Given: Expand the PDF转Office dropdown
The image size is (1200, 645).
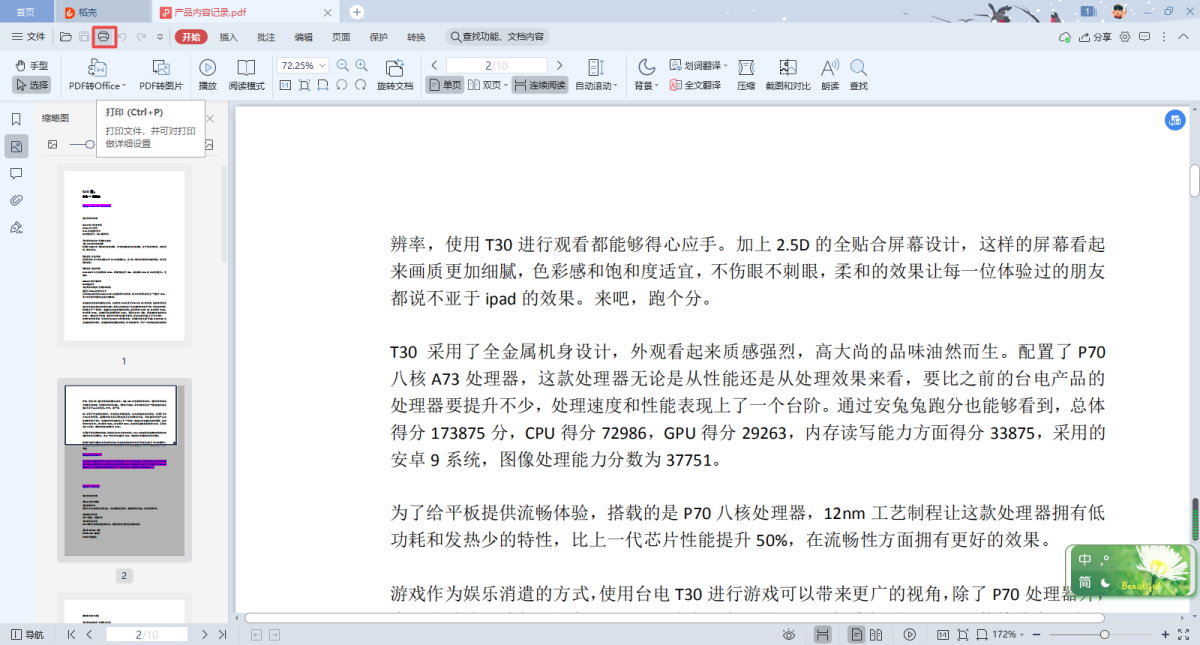Looking at the screenshot, I should pyautogui.click(x=98, y=86).
